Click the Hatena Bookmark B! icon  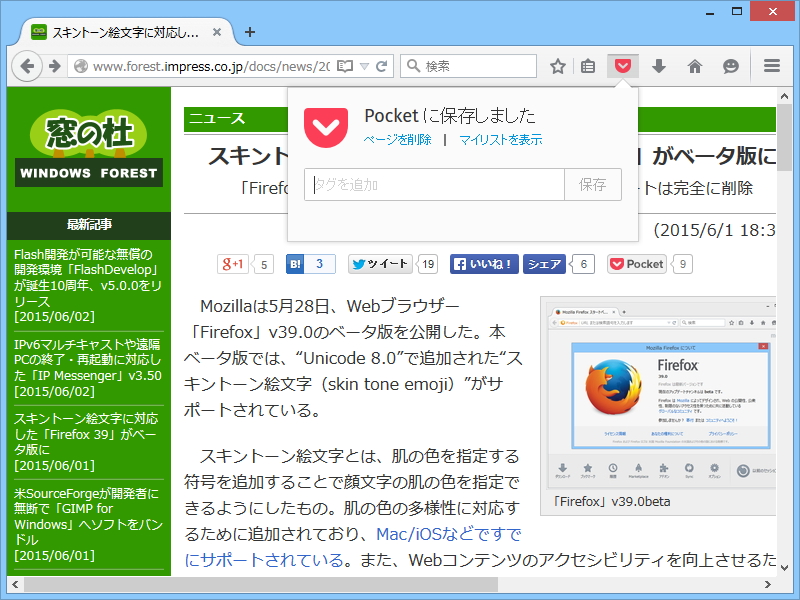coord(293,263)
